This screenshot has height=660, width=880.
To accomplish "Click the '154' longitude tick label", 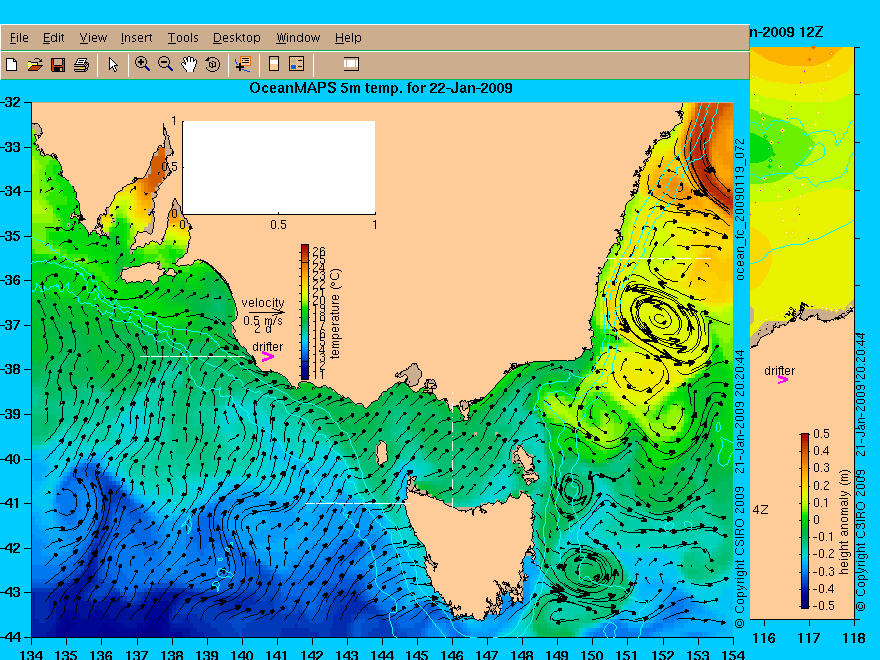I will click(x=732, y=654).
